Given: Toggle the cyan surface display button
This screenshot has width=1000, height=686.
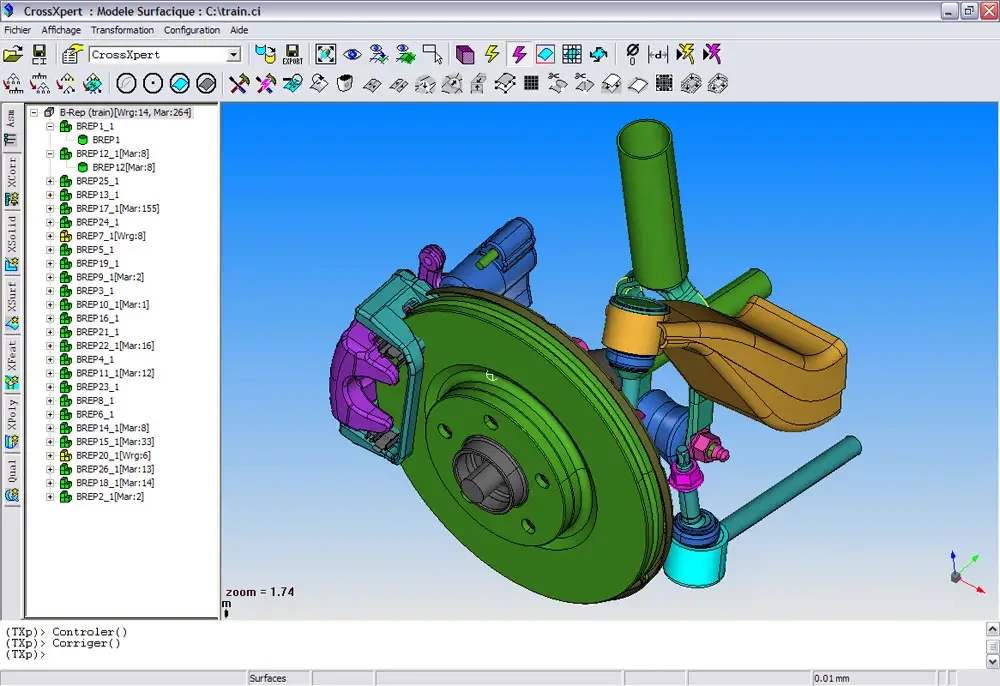Looking at the screenshot, I should pyautogui.click(x=545, y=54).
